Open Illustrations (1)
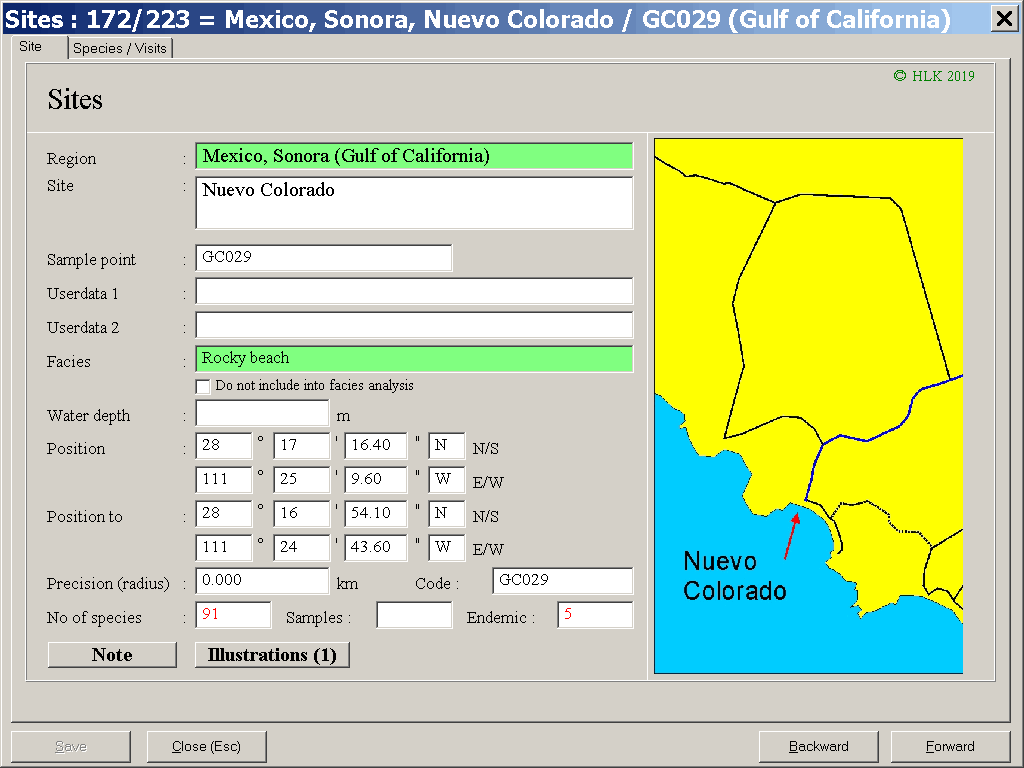 271,655
